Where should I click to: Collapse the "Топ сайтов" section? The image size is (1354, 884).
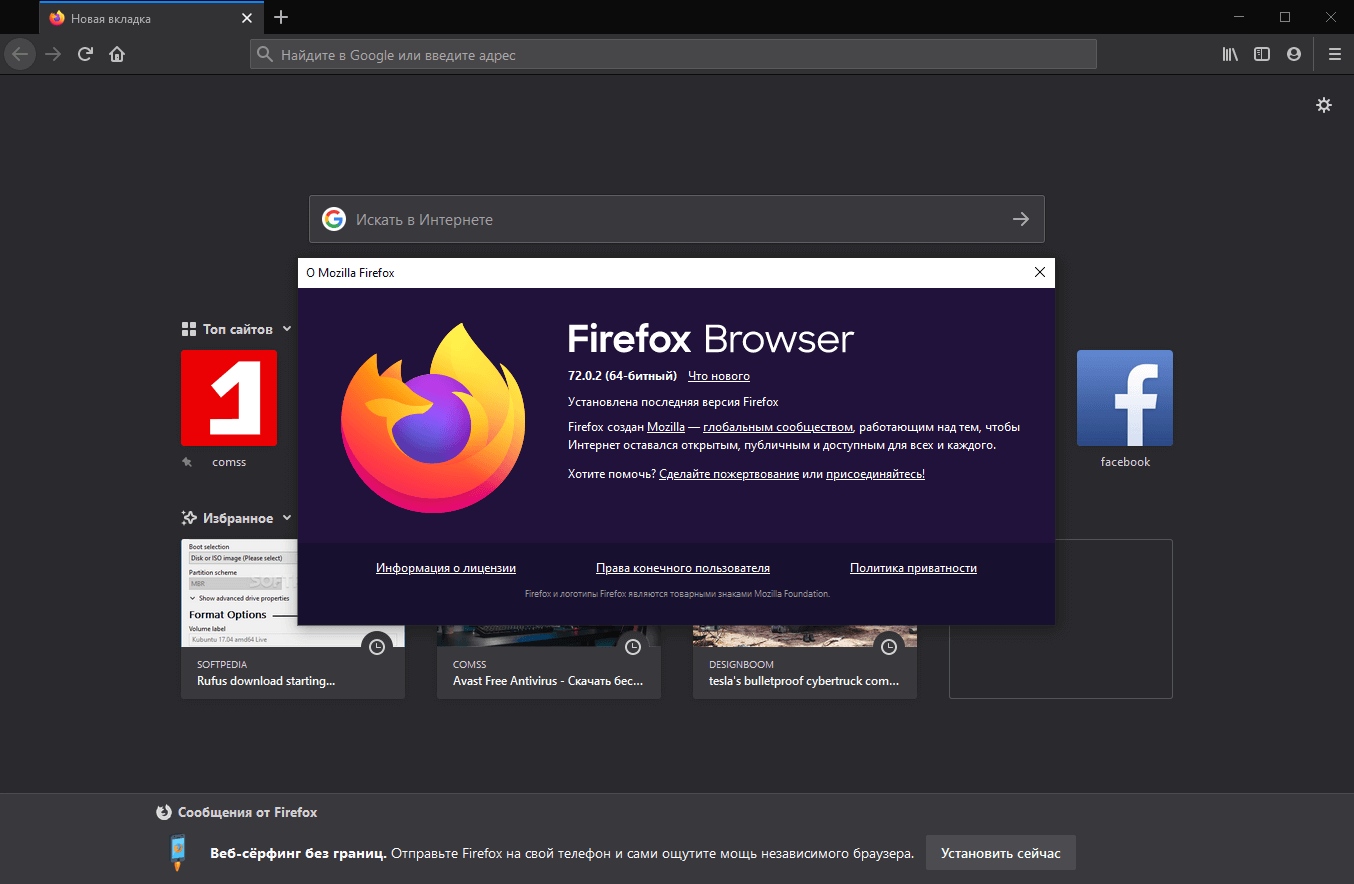[287, 328]
